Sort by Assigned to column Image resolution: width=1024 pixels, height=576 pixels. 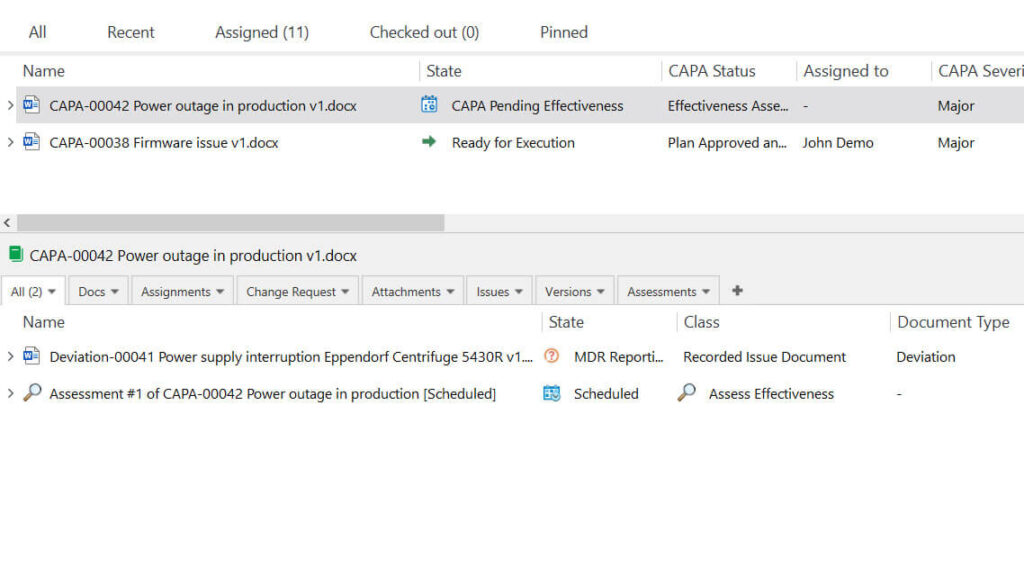[846, 71]
